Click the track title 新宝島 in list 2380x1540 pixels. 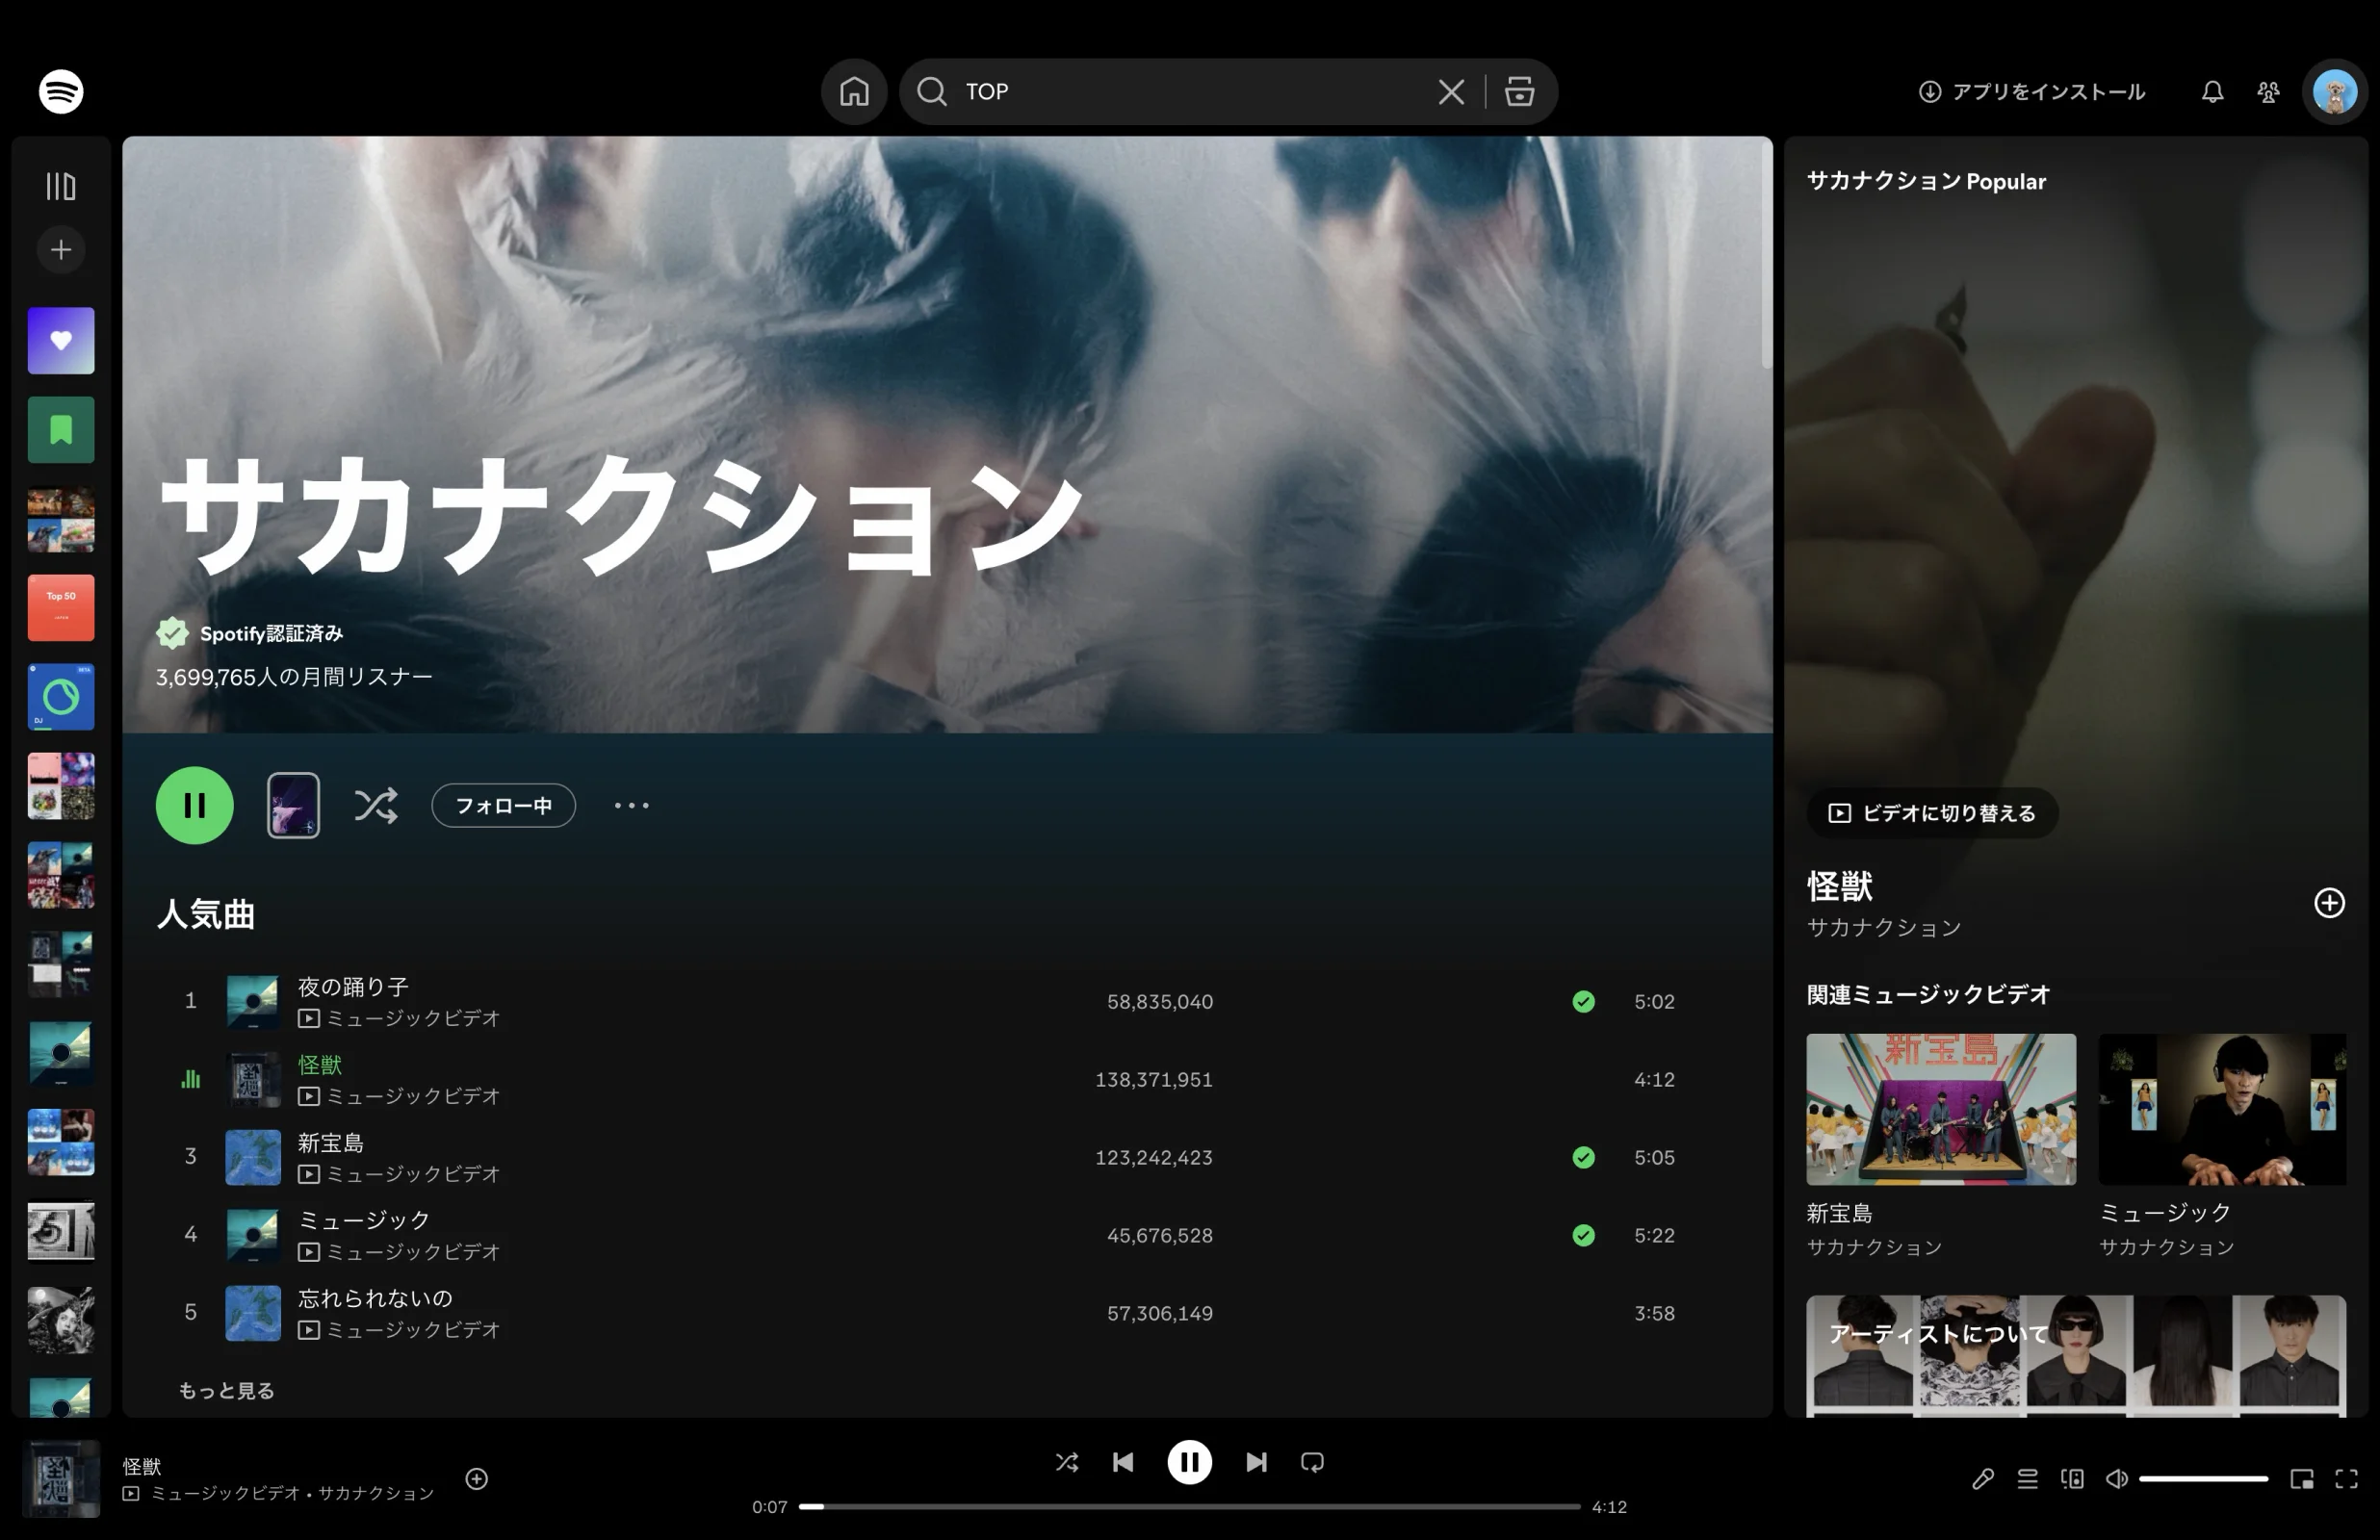coord(330,1143)
